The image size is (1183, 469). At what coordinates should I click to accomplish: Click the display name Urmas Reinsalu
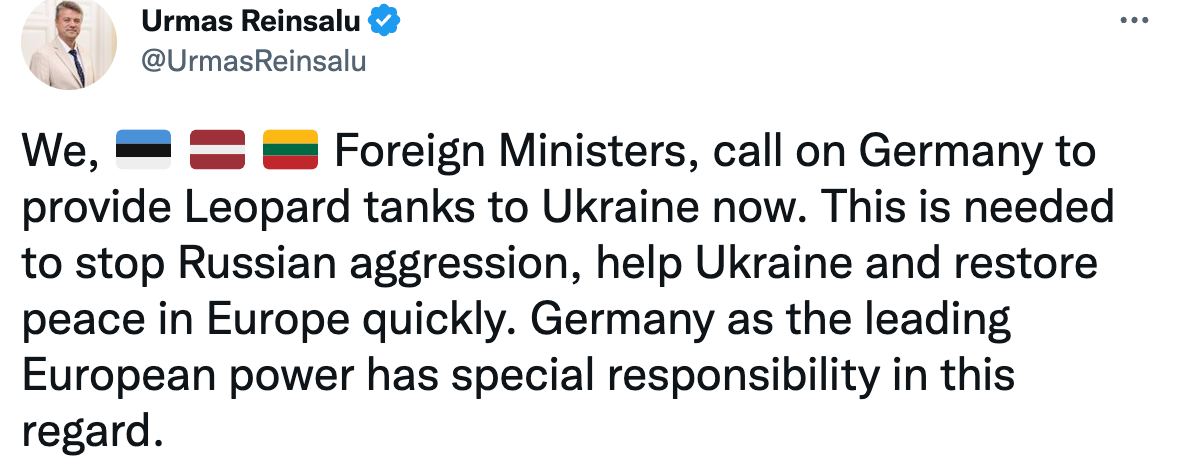pyautogui.click(x=250, y=23)
